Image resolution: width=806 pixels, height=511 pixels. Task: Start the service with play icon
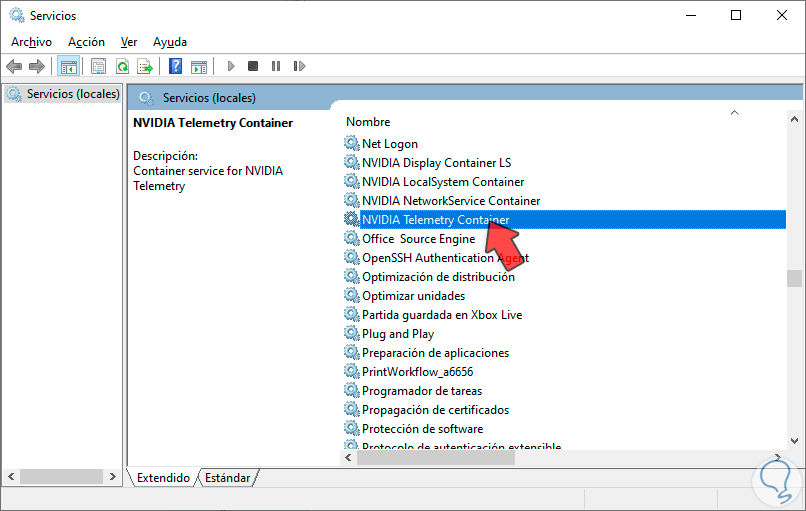tap(231, 66)
